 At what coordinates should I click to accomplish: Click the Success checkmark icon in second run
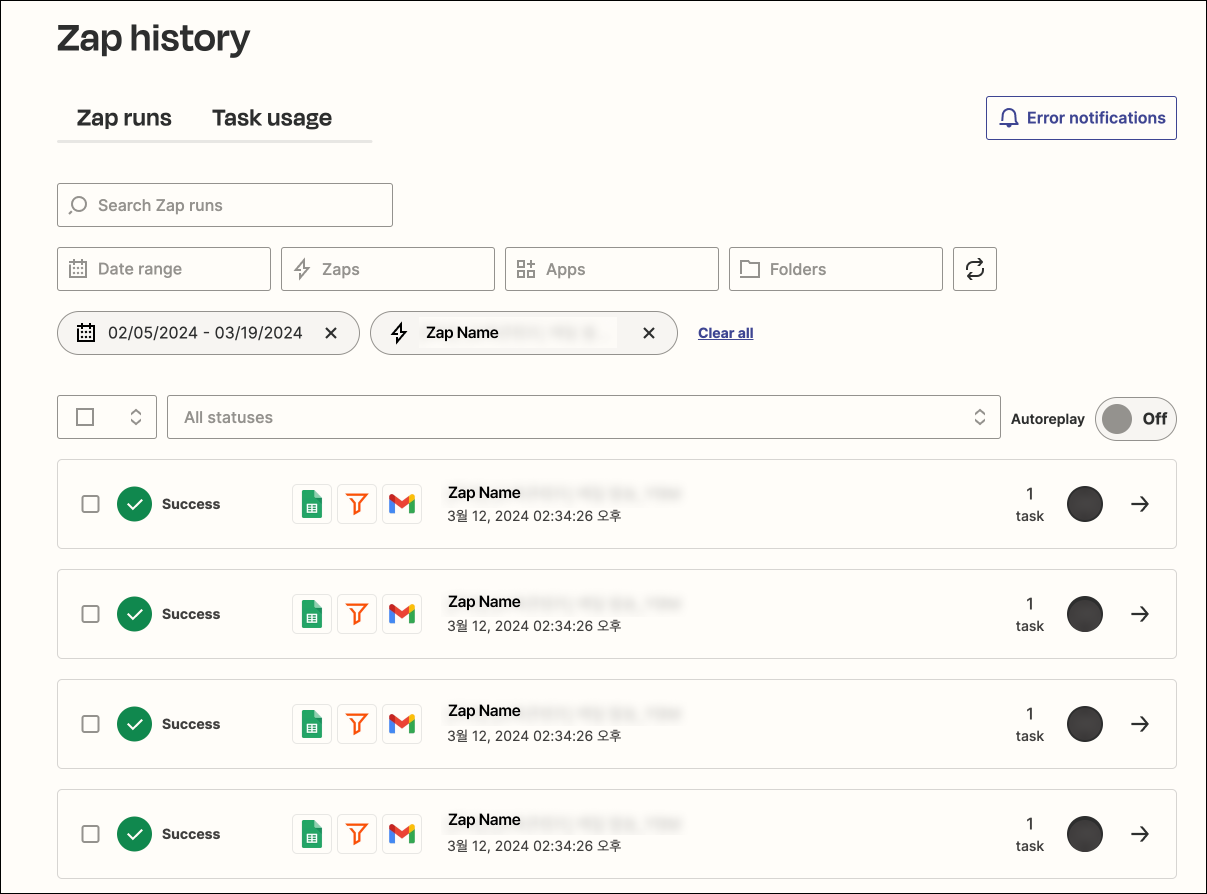click(x=134, y=614)
